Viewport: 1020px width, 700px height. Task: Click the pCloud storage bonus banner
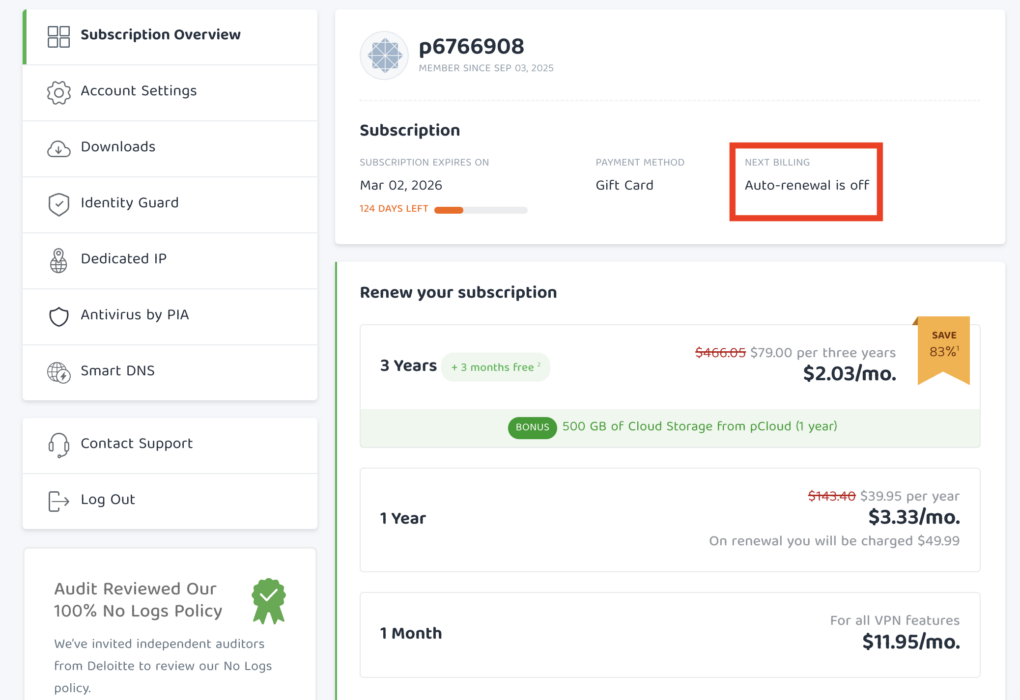coord(670,427)
